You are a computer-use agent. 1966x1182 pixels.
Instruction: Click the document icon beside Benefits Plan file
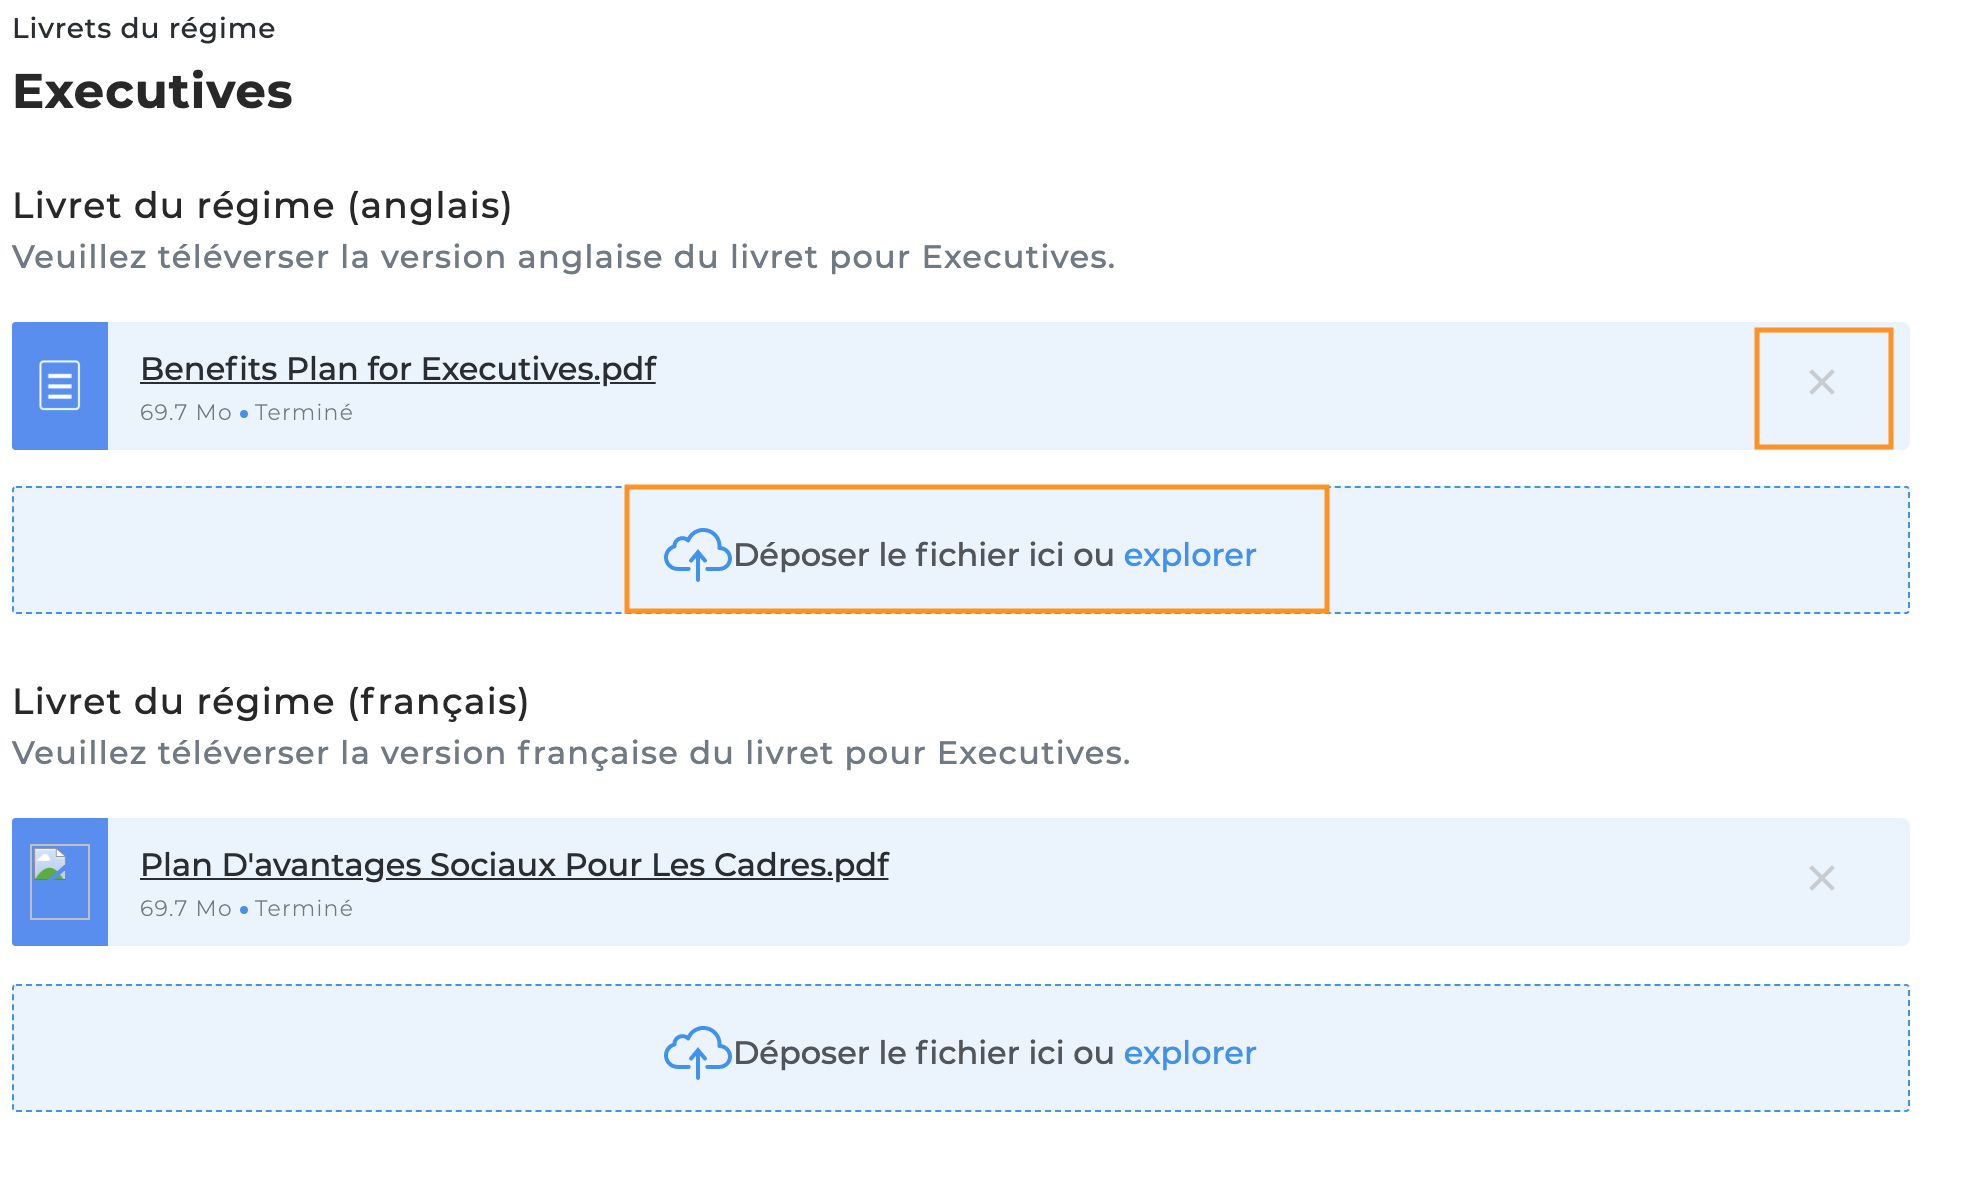pos(60,386)
